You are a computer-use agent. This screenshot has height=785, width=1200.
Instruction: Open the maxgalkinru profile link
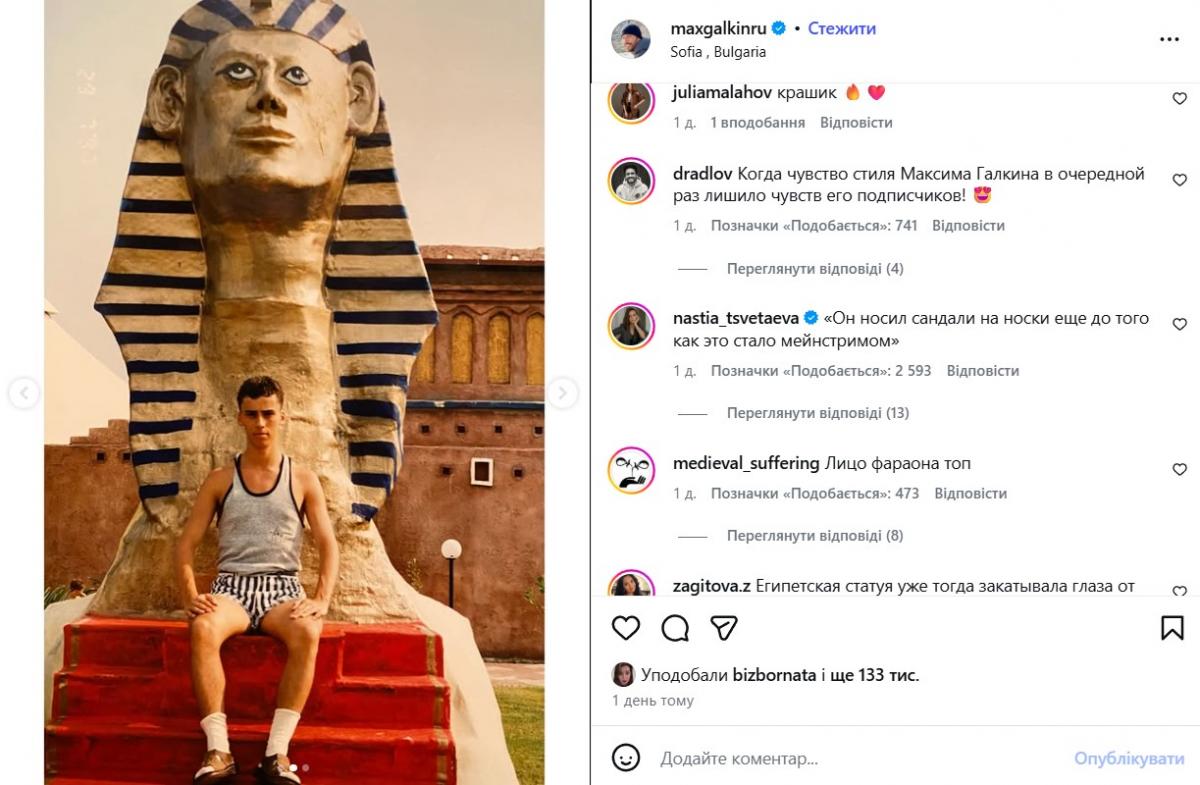click(718, 29)
